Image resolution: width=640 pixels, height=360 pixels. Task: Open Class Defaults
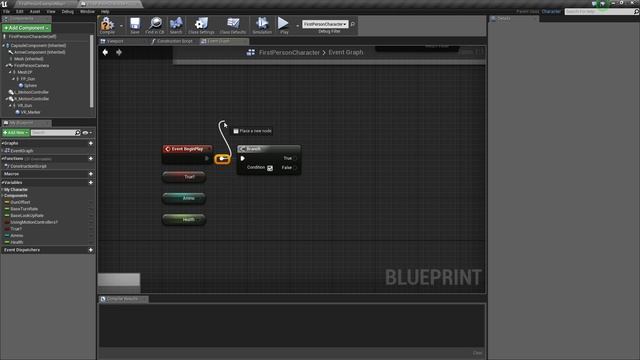pos(233,24)
